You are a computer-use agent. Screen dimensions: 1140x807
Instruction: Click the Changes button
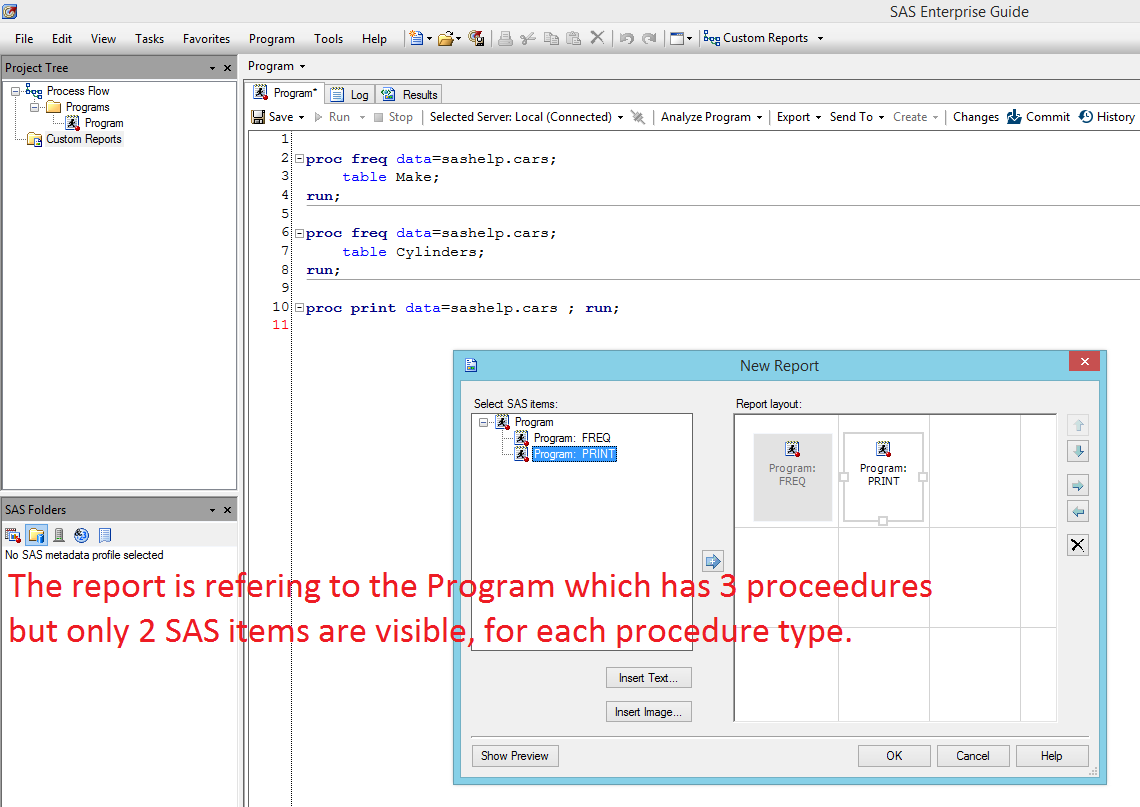tap(975, 117)
